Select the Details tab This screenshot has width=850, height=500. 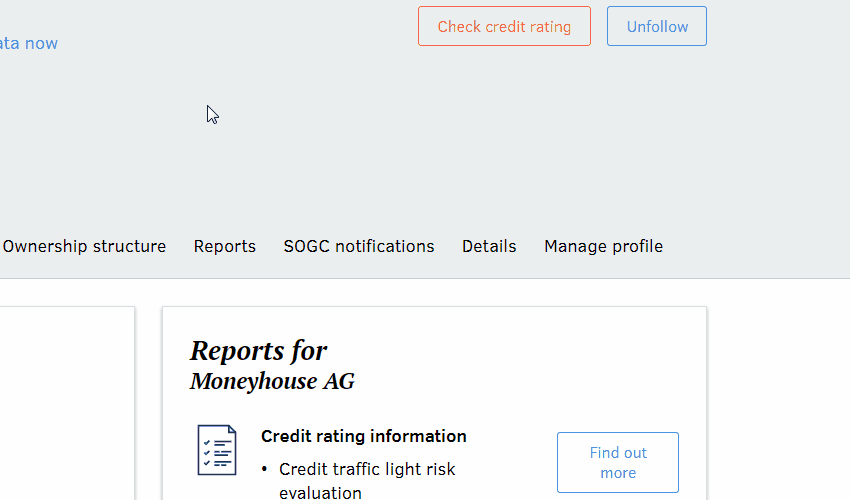coord(489,246)
